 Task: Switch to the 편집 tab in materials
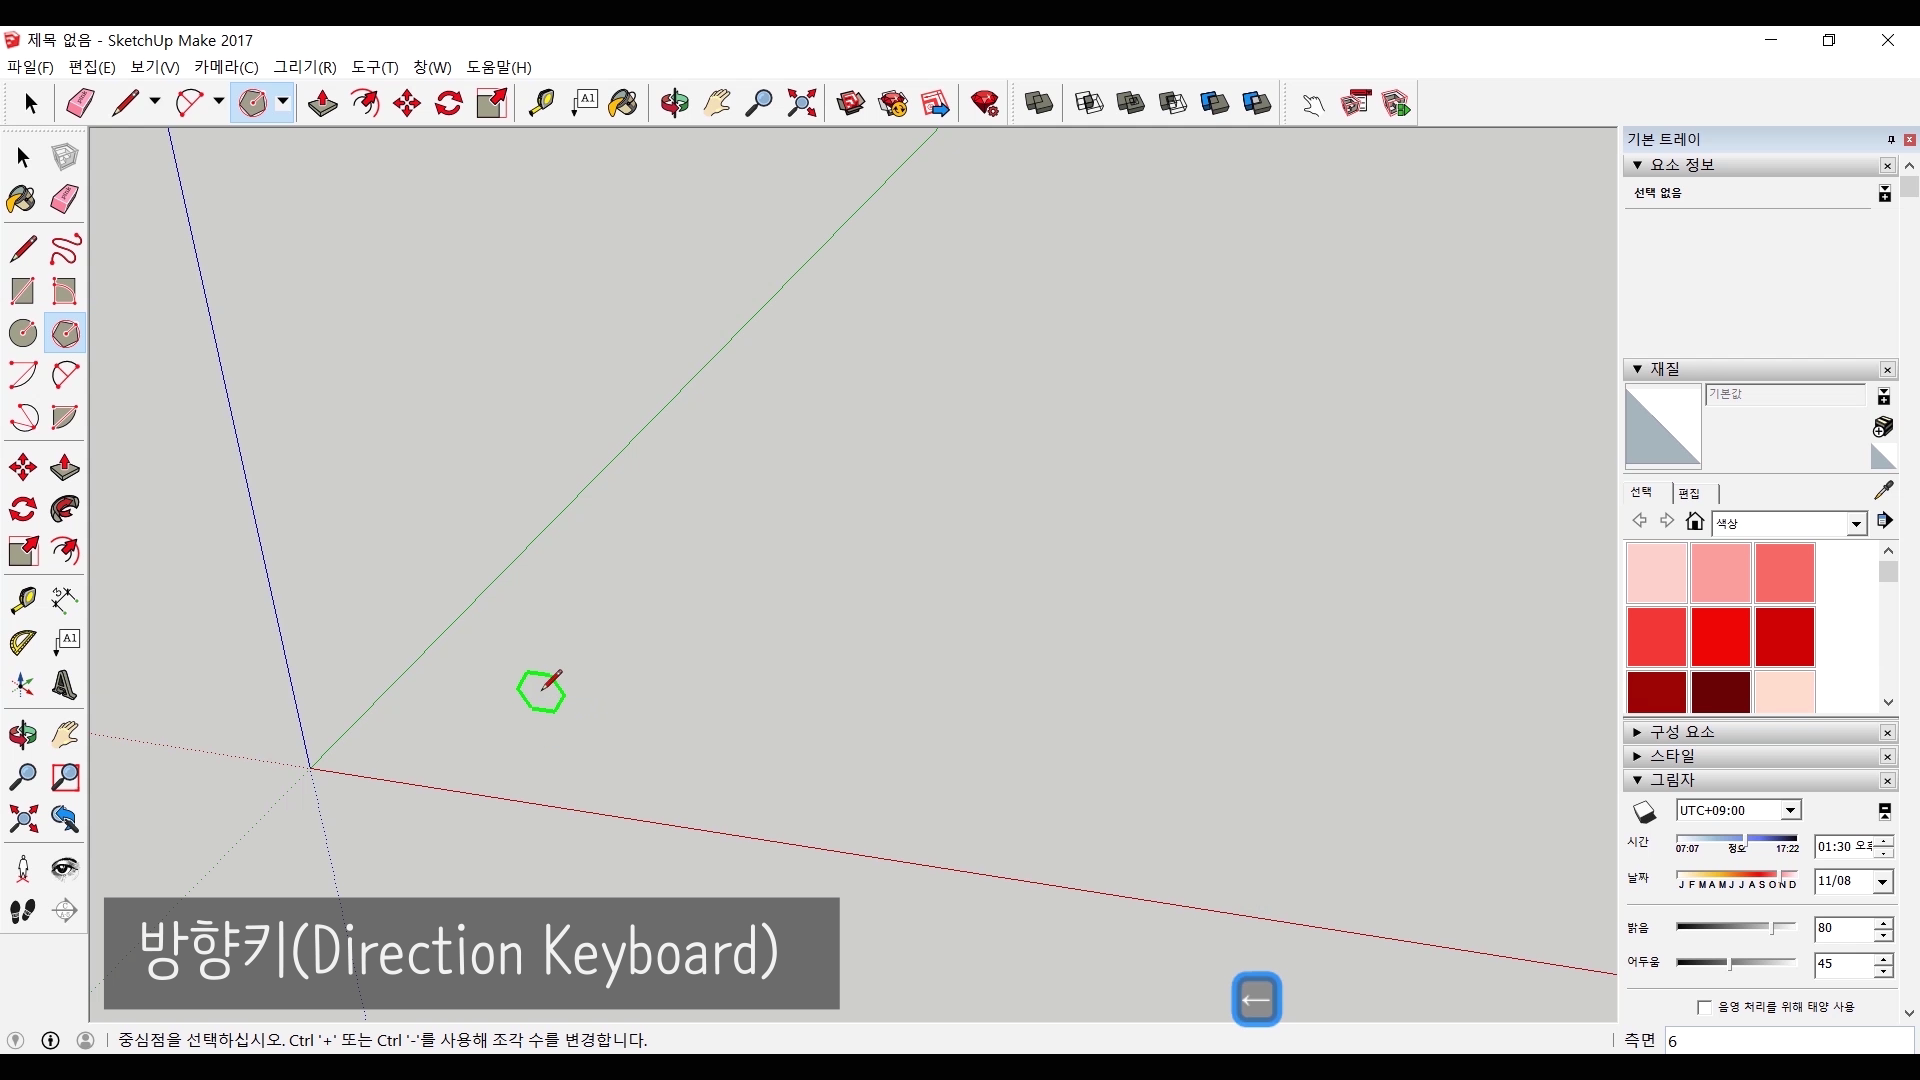pos(1689,493)
